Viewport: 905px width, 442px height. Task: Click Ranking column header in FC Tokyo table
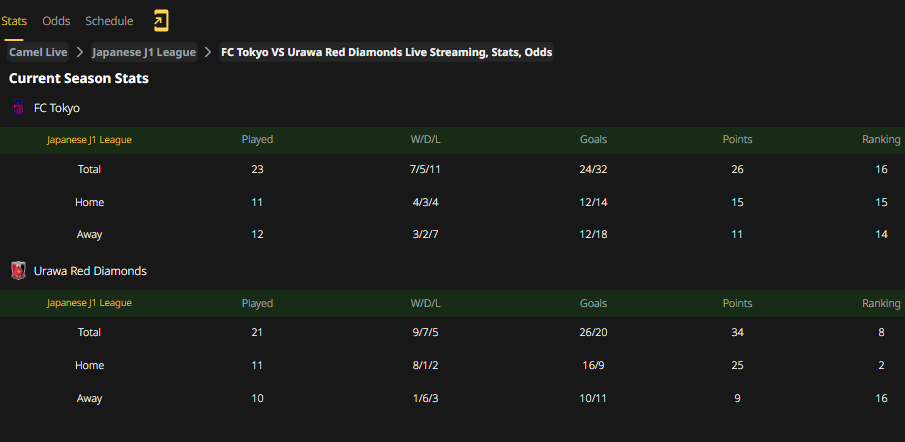coord(881,140)
